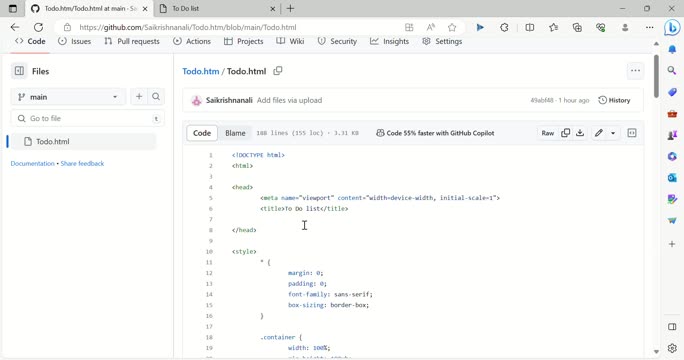Search the repository files with the magnifier

156,97
